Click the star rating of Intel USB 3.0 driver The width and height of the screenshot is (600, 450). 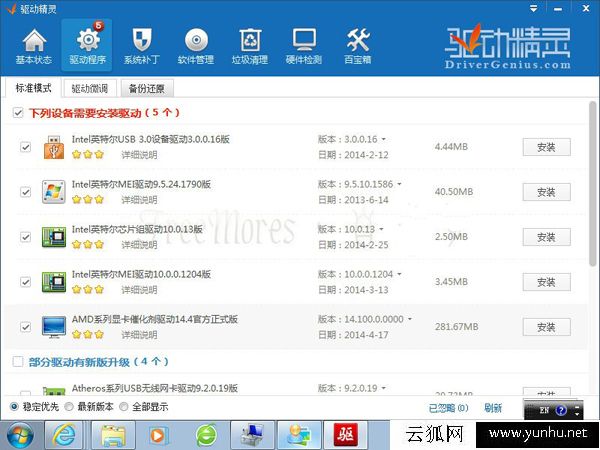(x=88, y=155)
